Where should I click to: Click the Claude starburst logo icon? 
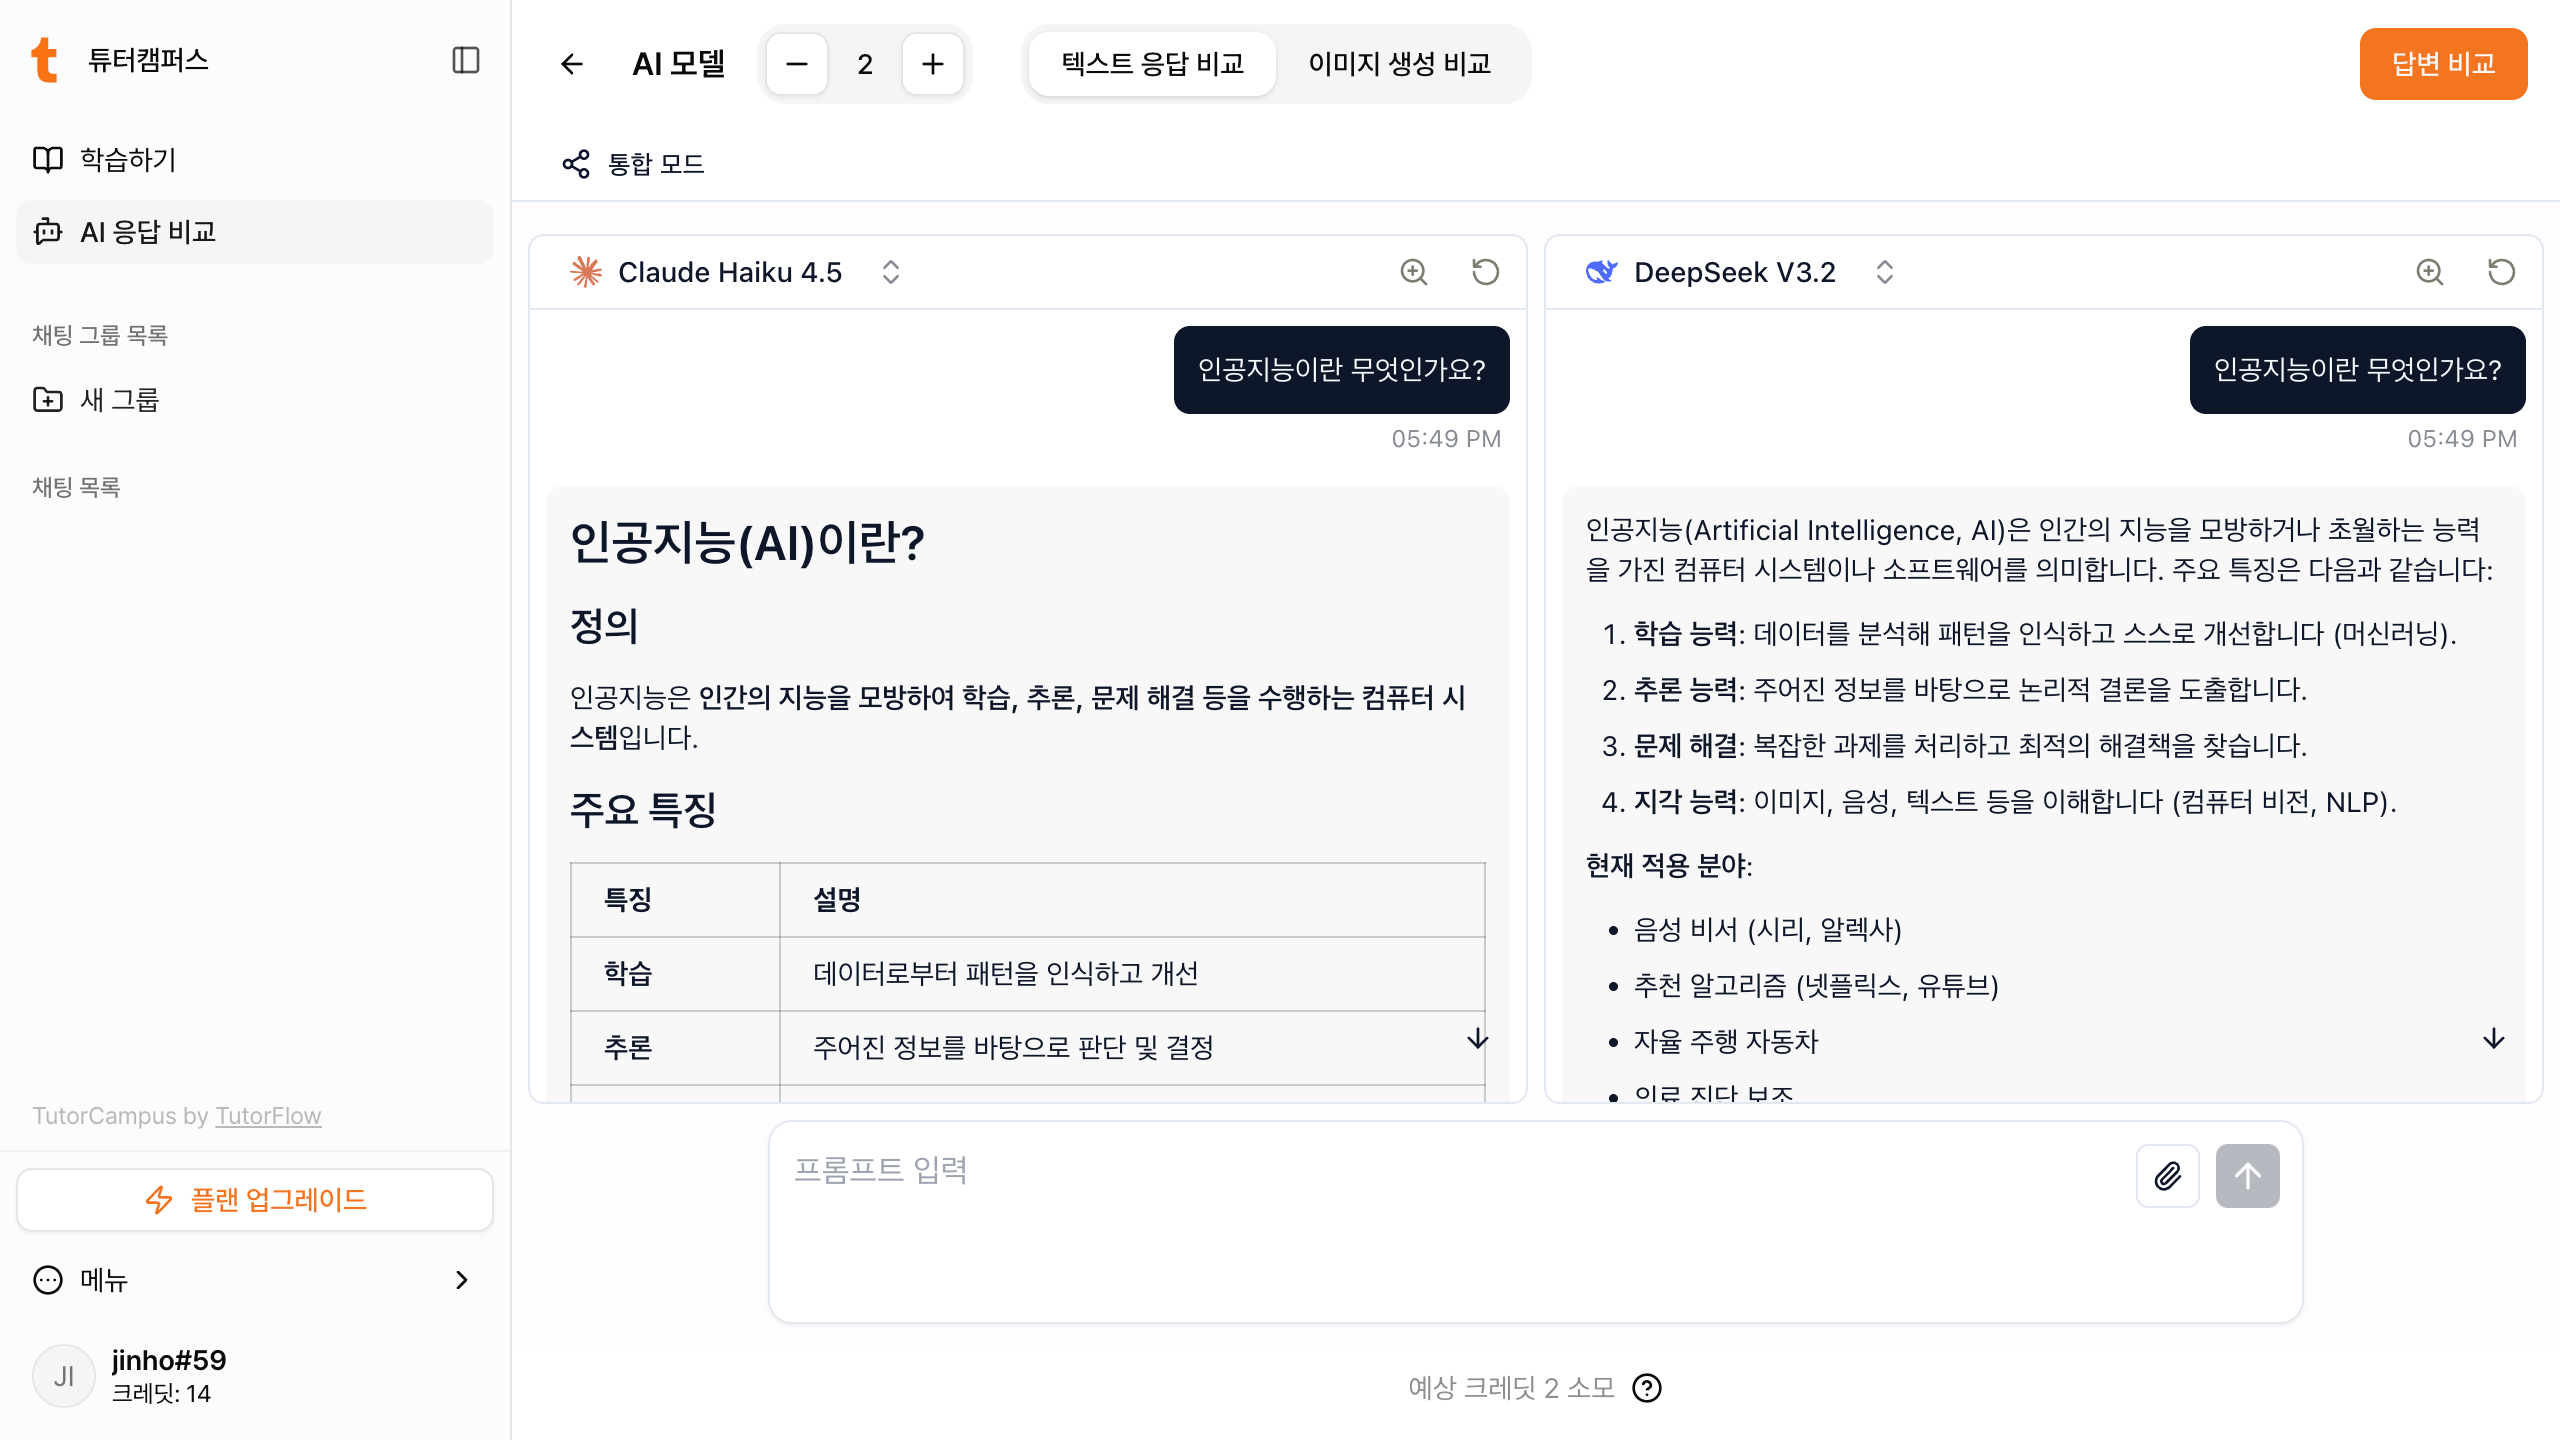pyautogui.click(x=586, y=272)
